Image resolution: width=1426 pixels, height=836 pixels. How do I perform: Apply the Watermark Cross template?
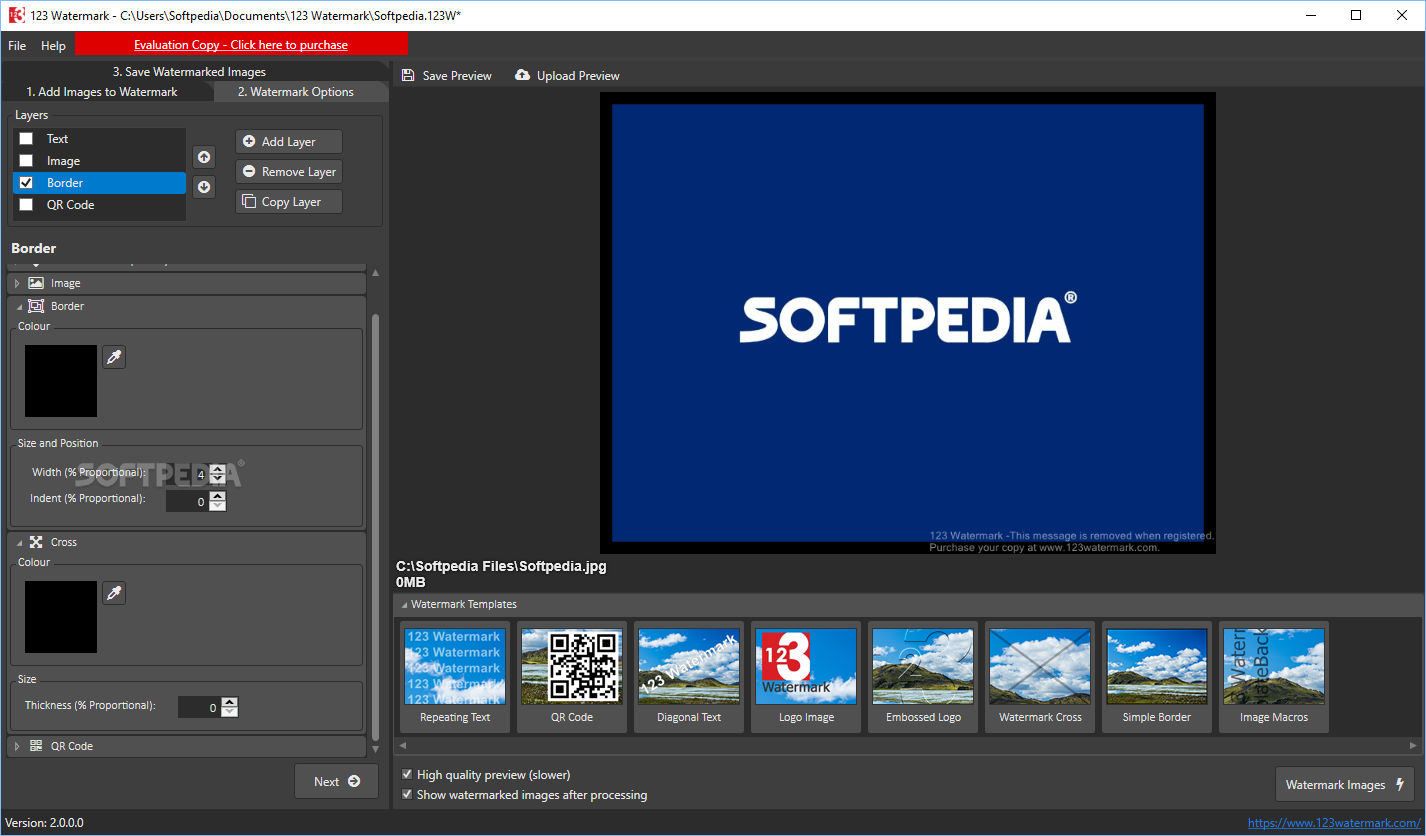tap(1040, 677)
